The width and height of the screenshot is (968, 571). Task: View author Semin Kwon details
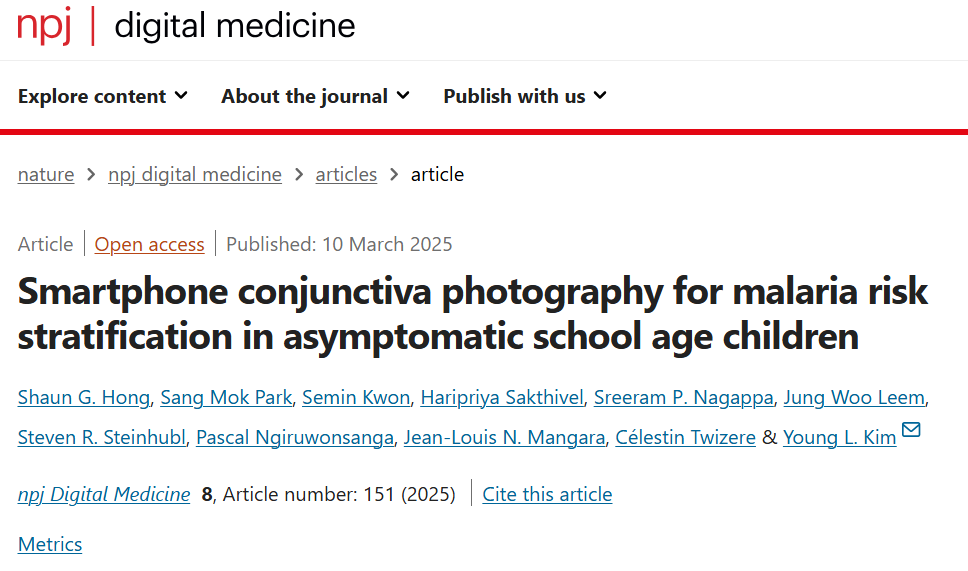pos(356,398)
